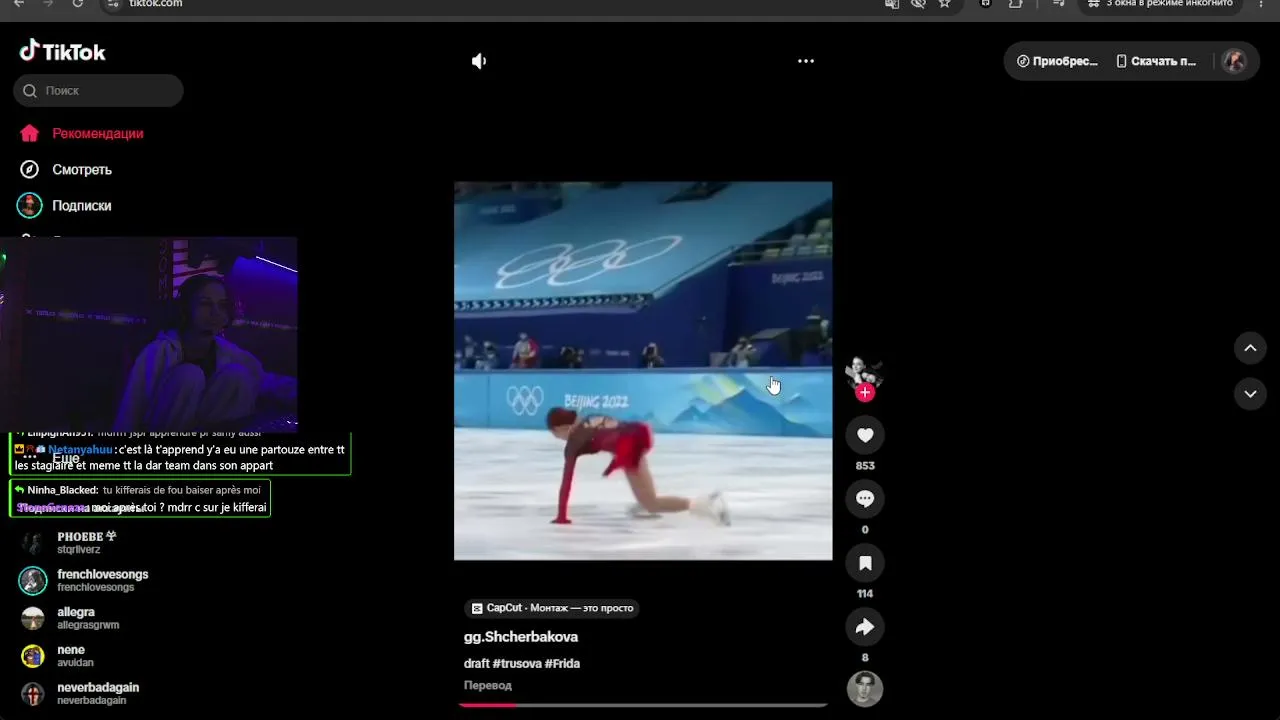Click the figure skating video to pause
The height and width of the screenshot is (720, 1280).
pyautogui.click(x=643, y=371)
